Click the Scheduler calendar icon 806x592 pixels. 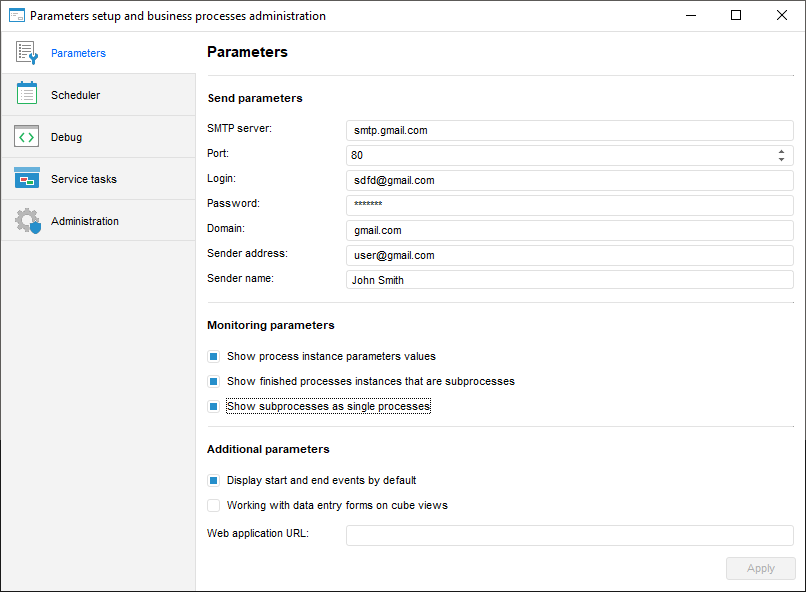[x=27, y=94]
